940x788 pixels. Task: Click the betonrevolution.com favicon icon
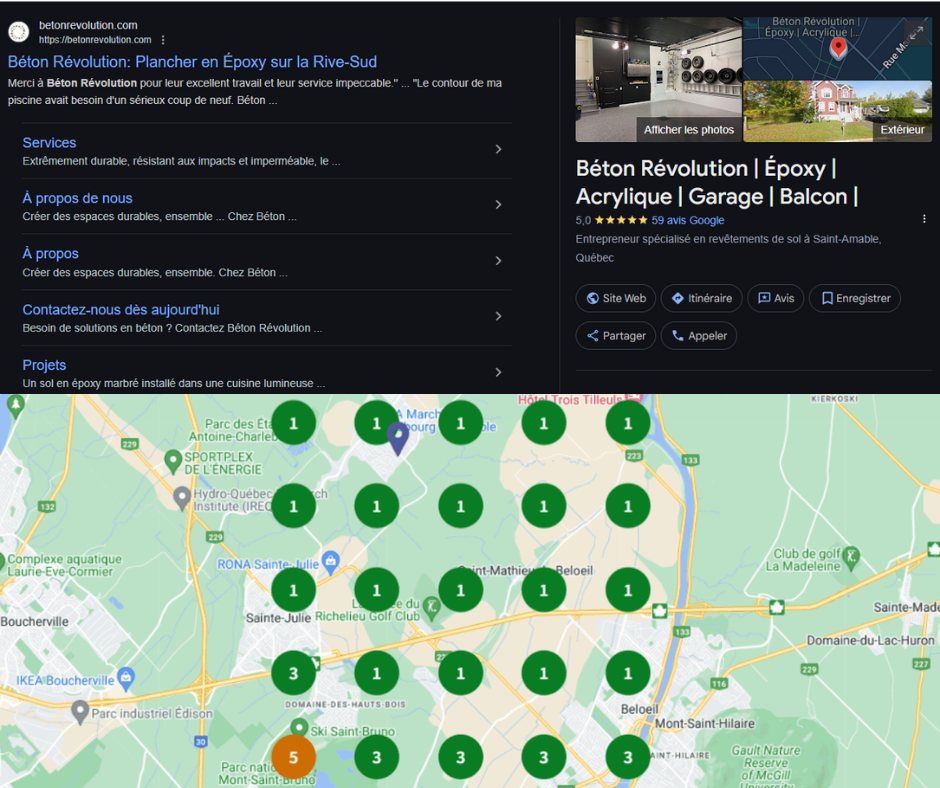click(19, 32)
